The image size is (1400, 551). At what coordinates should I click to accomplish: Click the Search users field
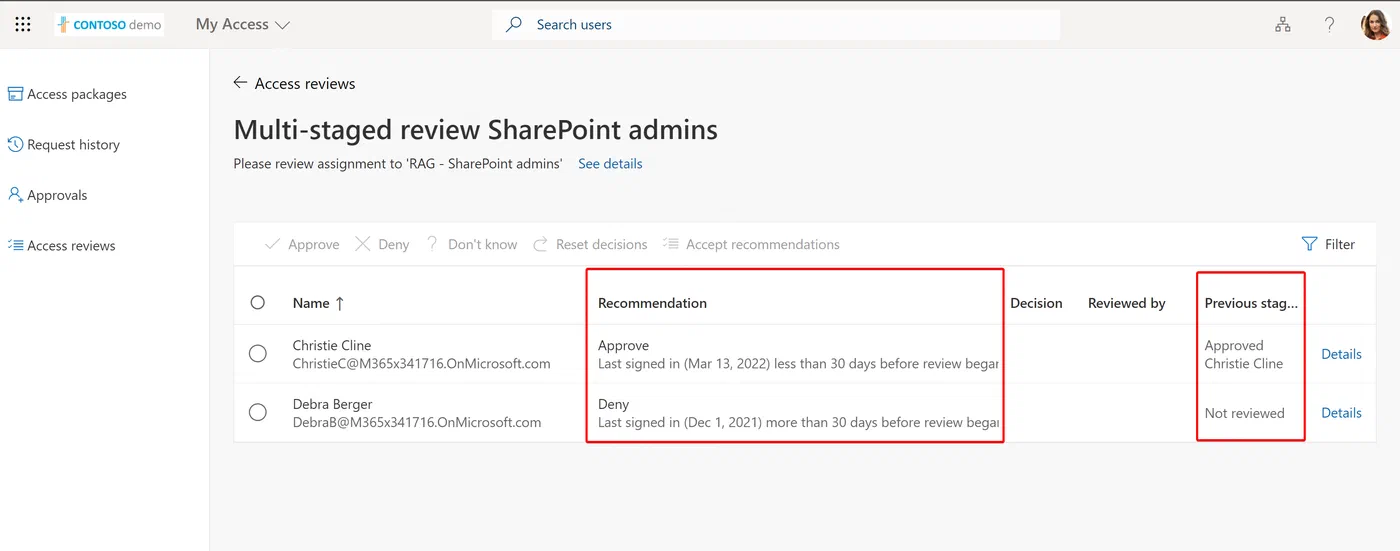(776, 24)
